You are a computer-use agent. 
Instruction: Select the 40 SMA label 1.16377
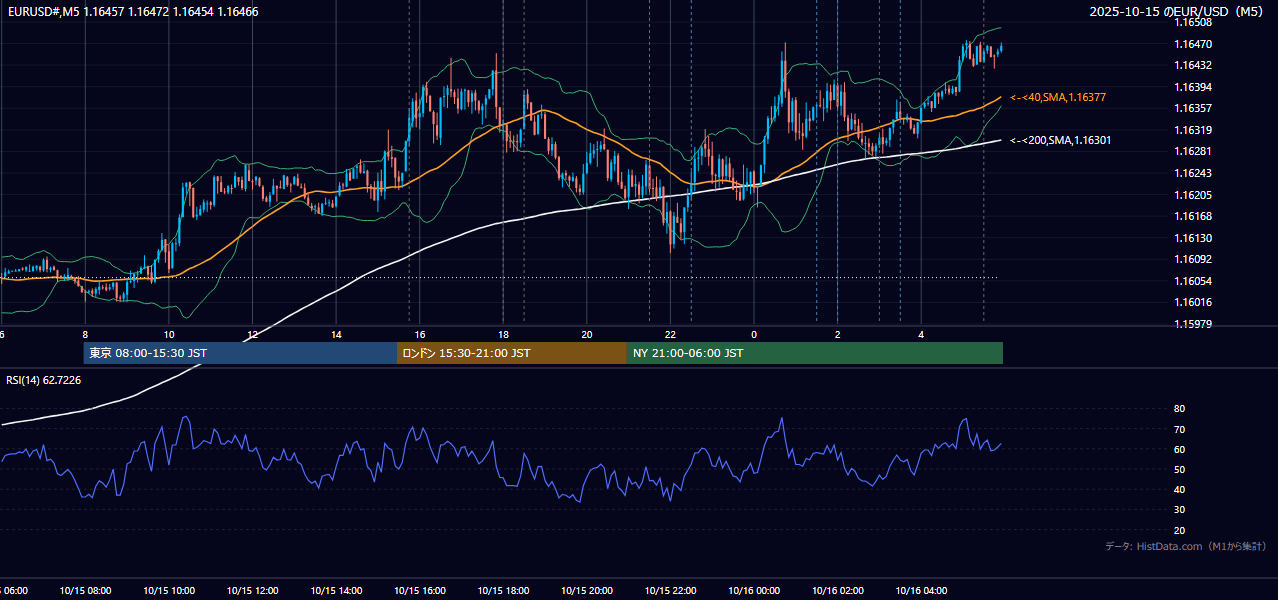tap(1058, 97)
